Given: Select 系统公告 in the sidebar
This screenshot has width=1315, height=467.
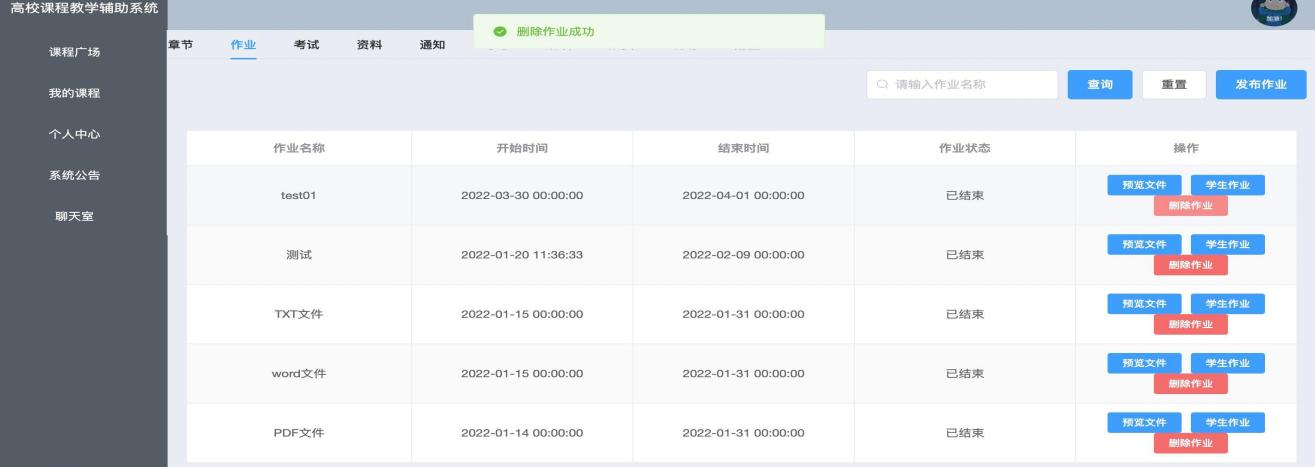Looking at the screenshot, I should [74, 175].
